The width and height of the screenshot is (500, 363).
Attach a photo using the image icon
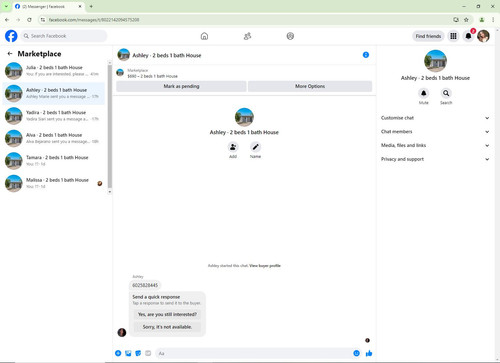[128, 353]
